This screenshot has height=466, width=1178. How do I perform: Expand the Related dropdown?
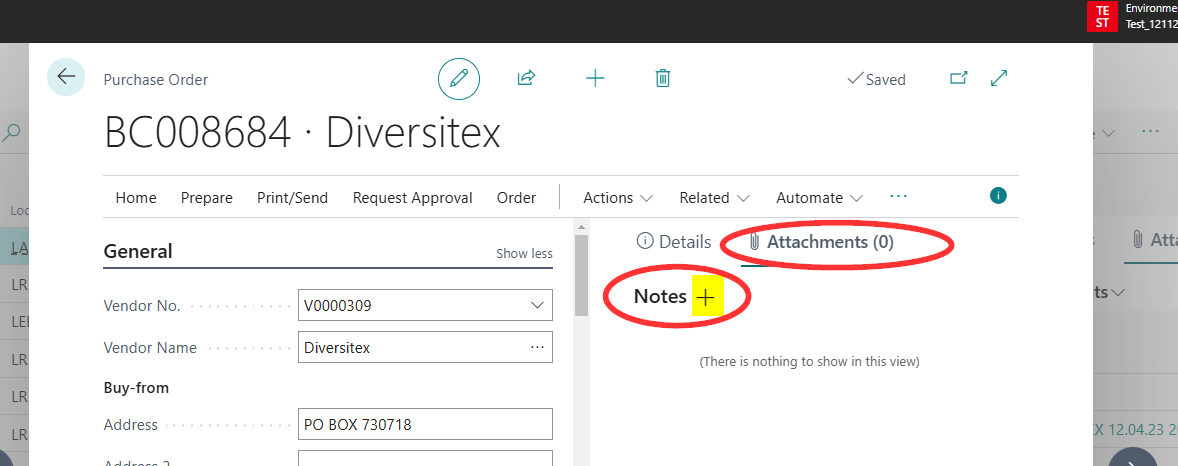coord(714,198)
